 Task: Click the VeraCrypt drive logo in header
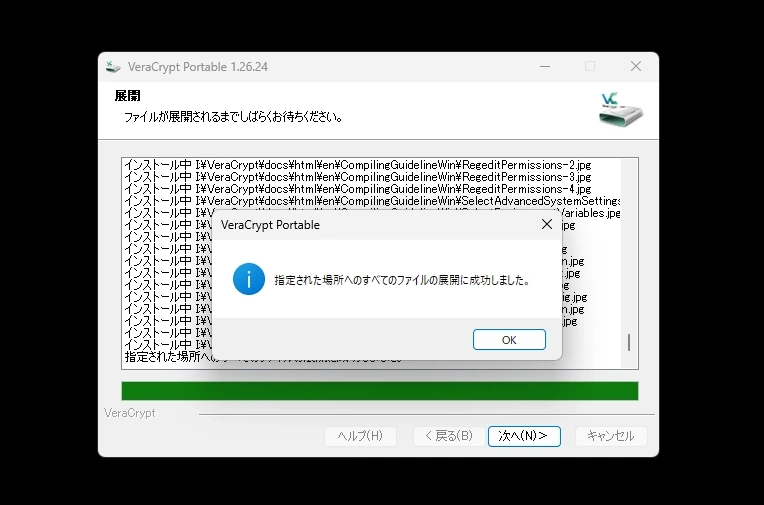621,110
